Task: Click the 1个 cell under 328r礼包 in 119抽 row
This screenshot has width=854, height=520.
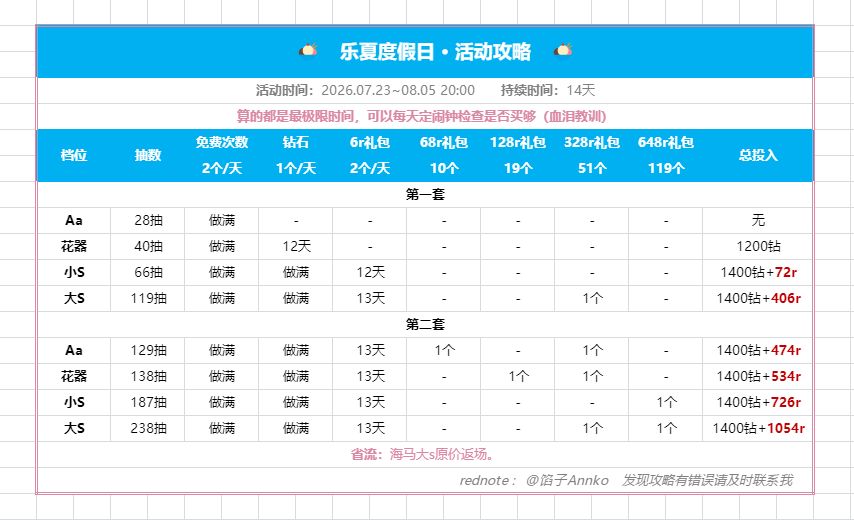Action: (592, 298)
